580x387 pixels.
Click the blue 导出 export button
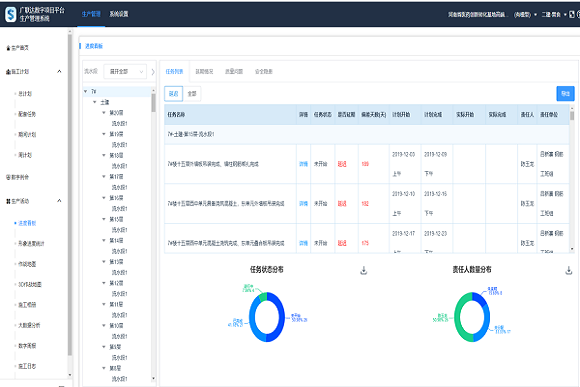click(x=565, y=94)
